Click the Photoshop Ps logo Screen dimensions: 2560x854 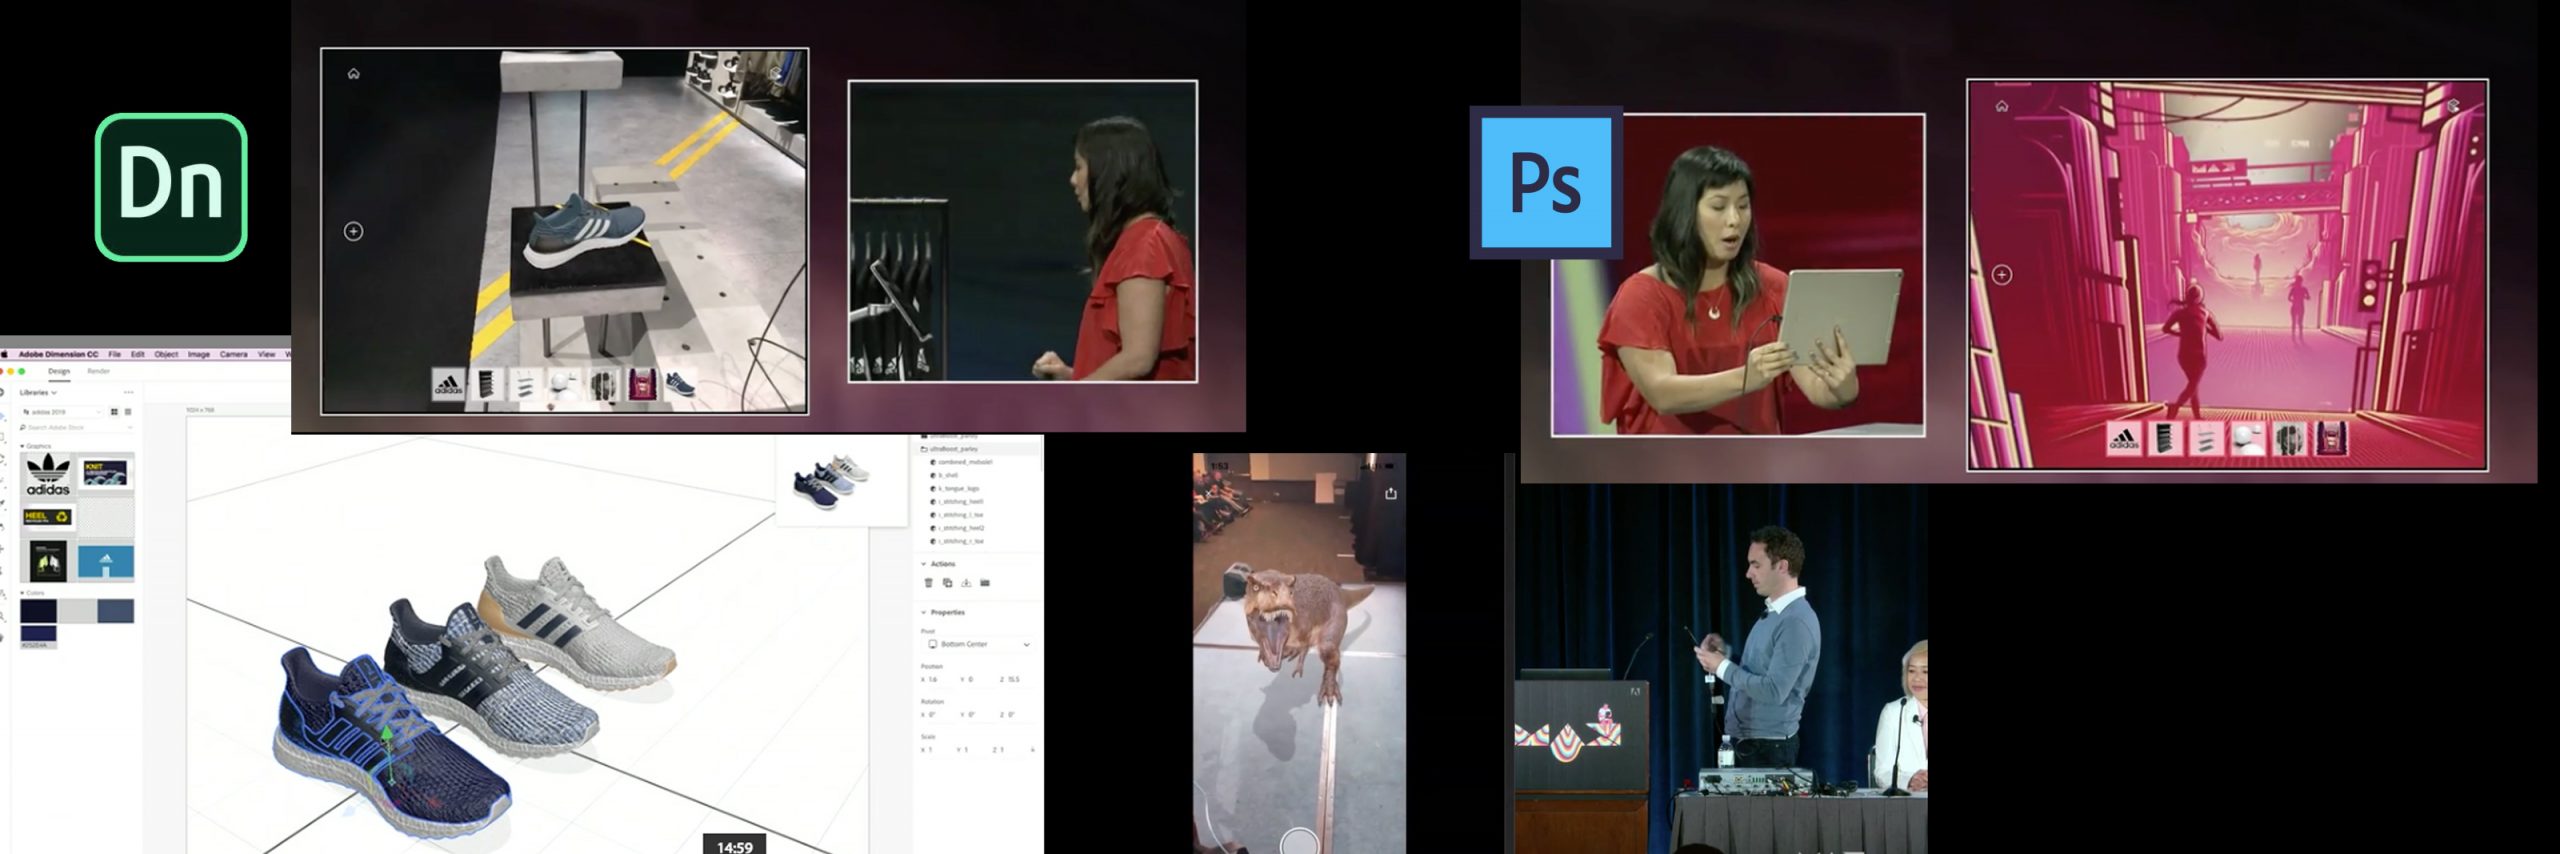tap(1546, 183)
